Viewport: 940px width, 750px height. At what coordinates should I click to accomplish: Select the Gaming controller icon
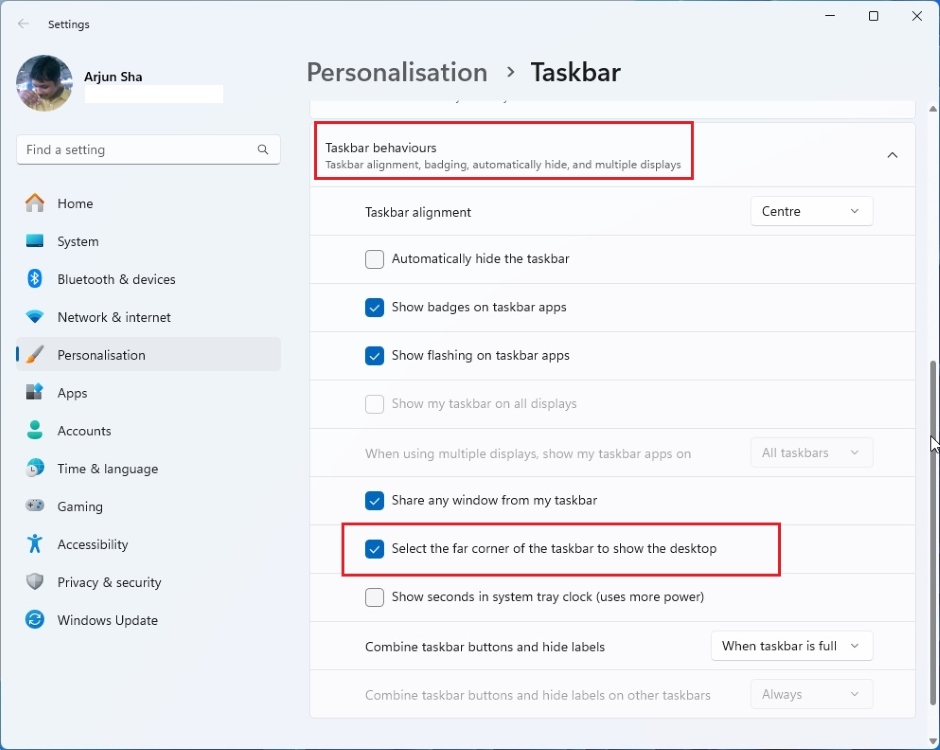[34, 506]
